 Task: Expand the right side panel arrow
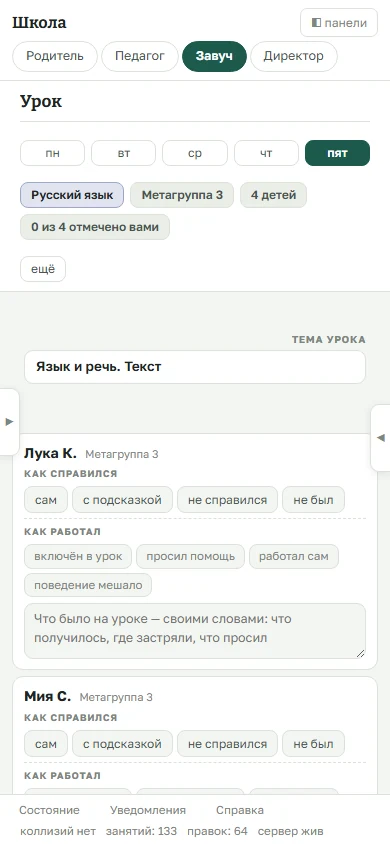(x=380, y=438)
